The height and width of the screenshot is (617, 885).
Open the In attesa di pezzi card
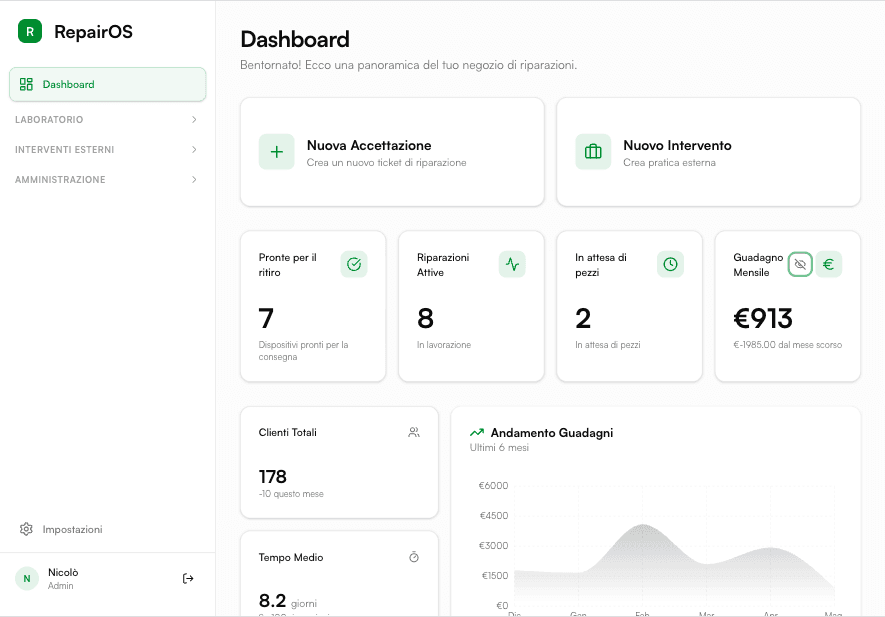629,307
